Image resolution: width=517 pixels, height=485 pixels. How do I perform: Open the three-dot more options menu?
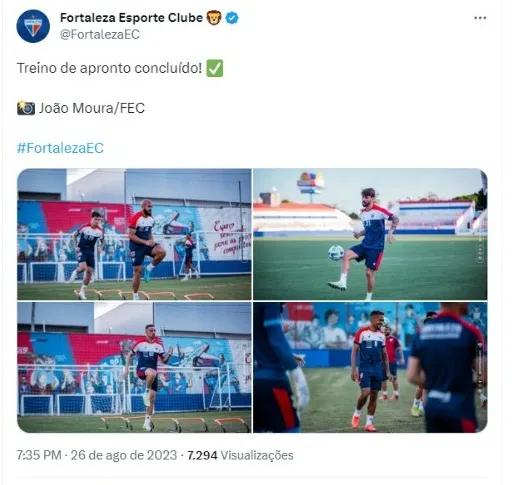coord(480,18)
